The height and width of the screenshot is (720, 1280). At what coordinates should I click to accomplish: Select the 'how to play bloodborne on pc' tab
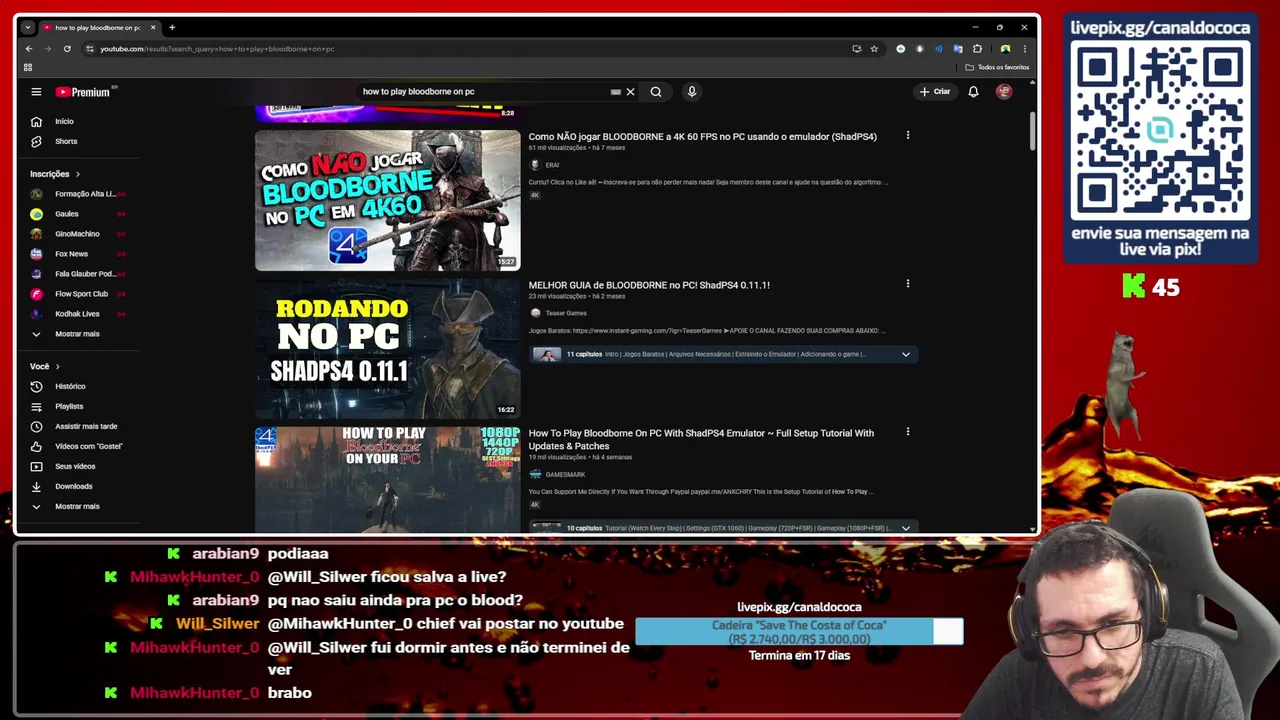98,27
